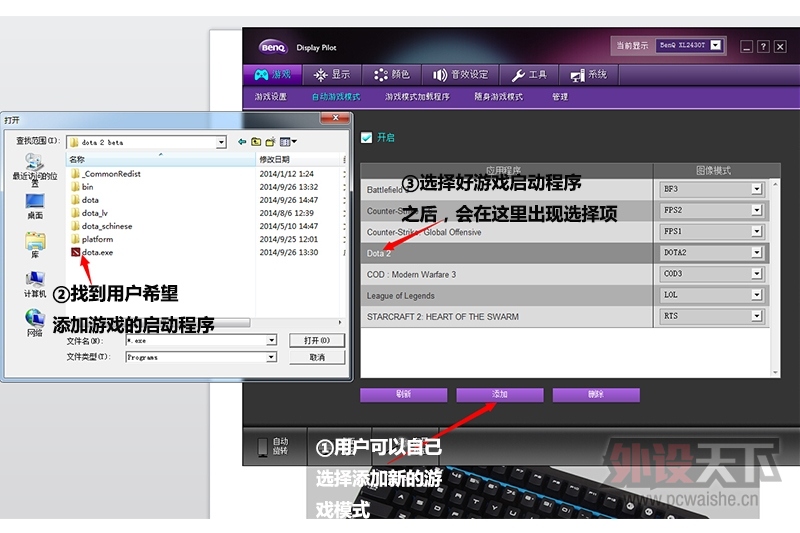Open the 音效设定 audio settings tab
800x533 pixels.
pyautogui.click(x=461, y=74)
